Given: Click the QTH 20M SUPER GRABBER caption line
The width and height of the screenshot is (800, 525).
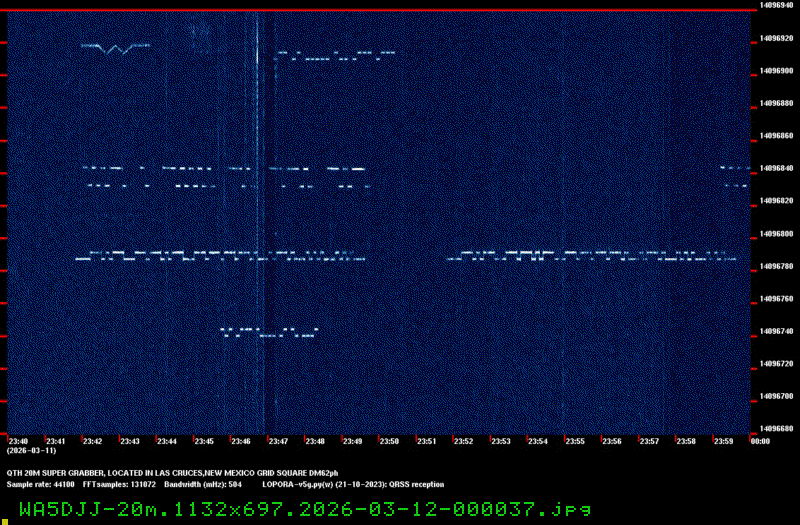Looking at the screenshot, I should 172,473.
